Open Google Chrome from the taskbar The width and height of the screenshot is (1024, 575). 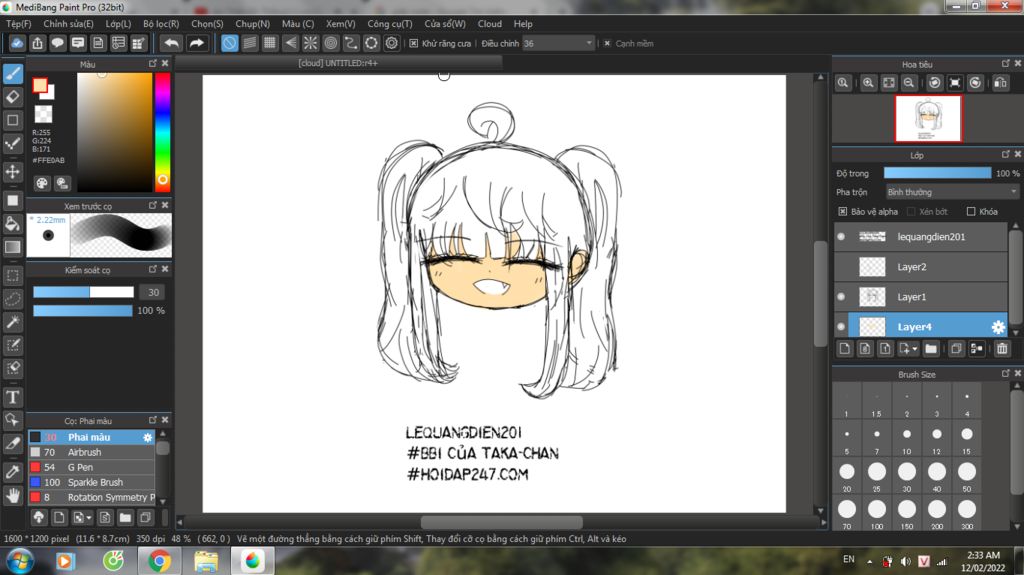pyautogui.click(x=158, y=560)
